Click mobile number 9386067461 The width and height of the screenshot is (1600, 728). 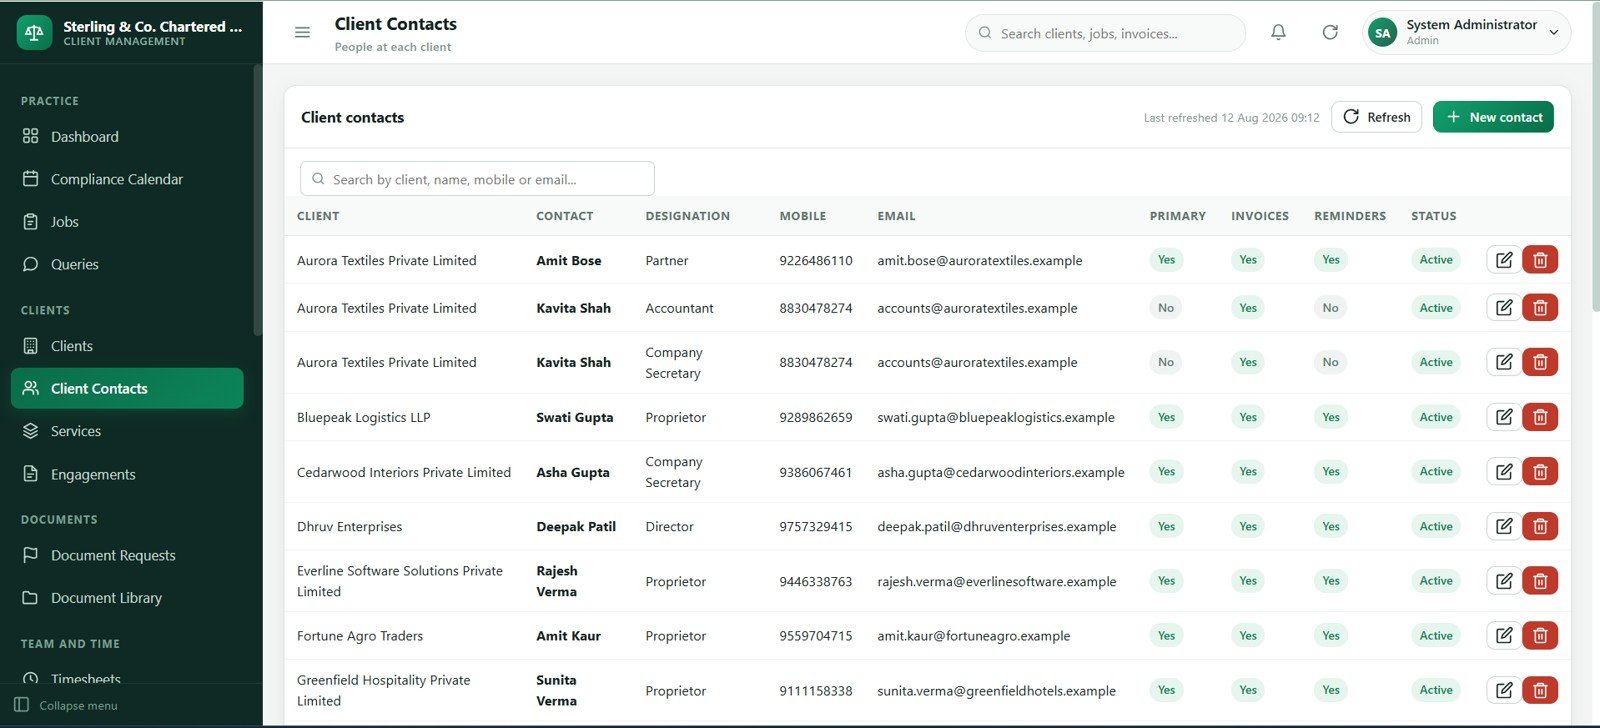tap(816, 472)
